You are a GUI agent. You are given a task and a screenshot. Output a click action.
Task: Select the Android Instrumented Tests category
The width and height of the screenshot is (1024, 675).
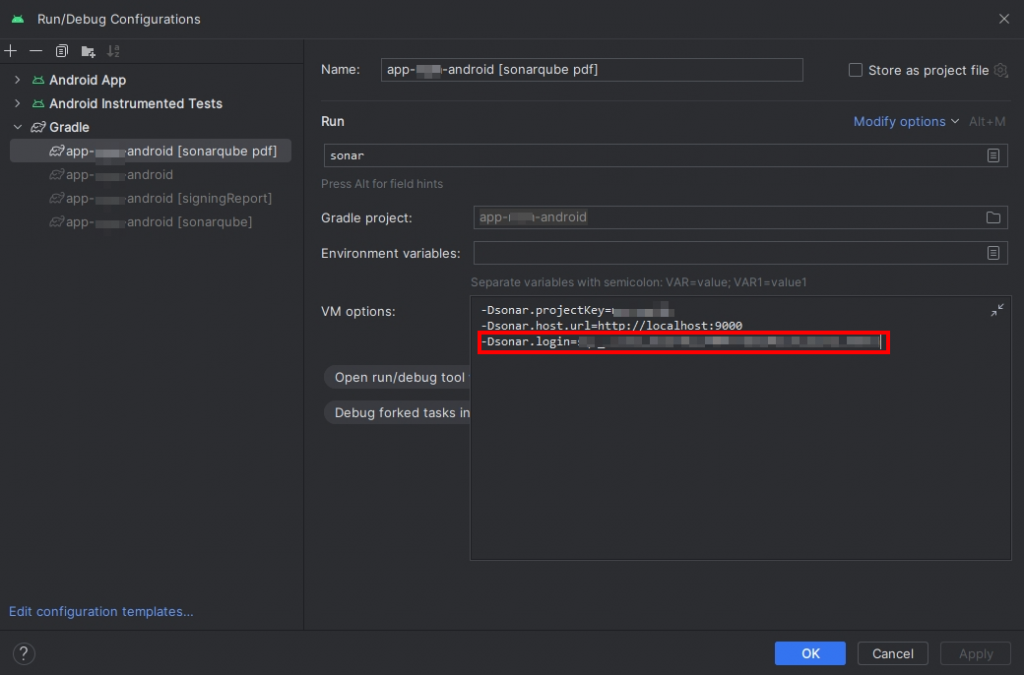click(x=135, y=103)
